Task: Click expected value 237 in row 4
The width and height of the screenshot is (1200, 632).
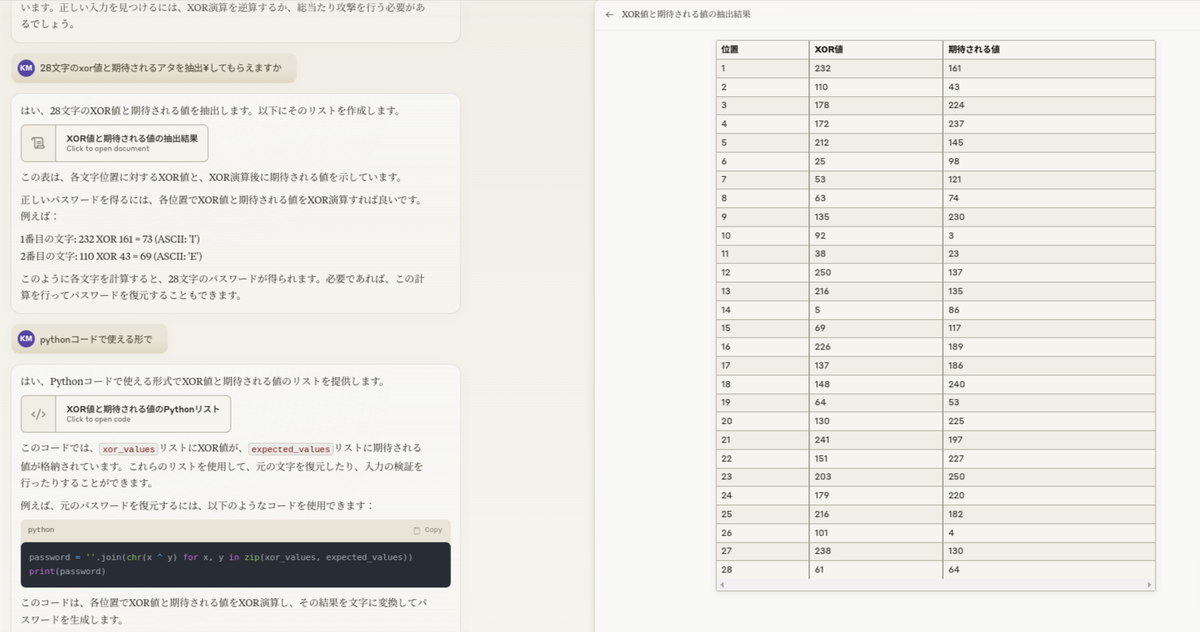Action: click(x=956, y=124)
